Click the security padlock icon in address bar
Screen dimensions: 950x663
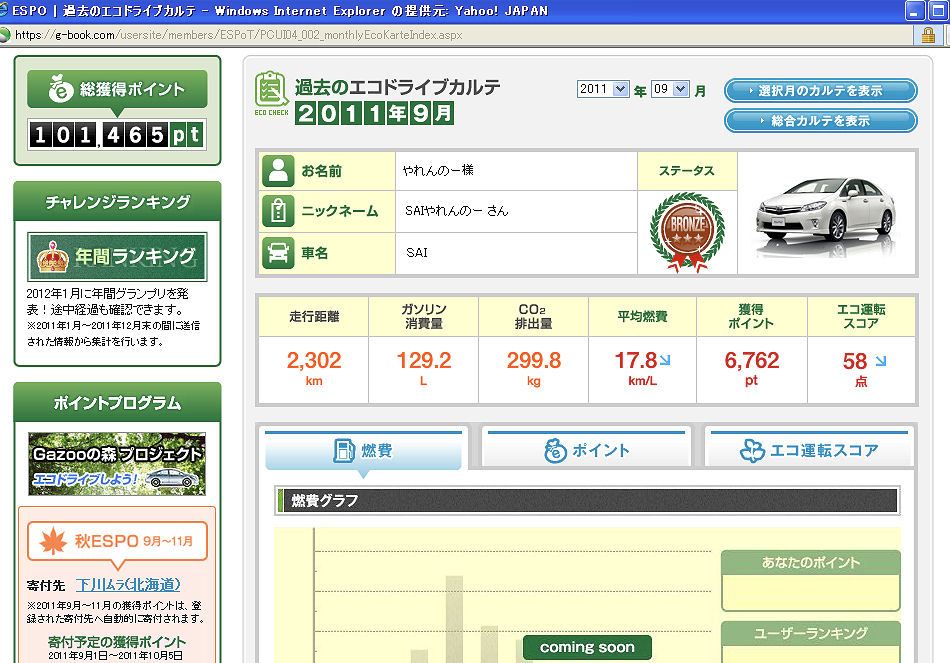click(928, 35)
